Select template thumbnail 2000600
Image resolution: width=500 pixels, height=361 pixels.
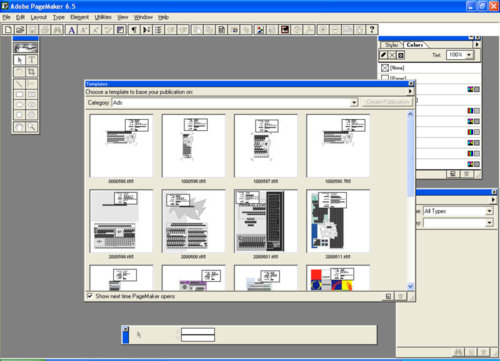coord(193,221)
